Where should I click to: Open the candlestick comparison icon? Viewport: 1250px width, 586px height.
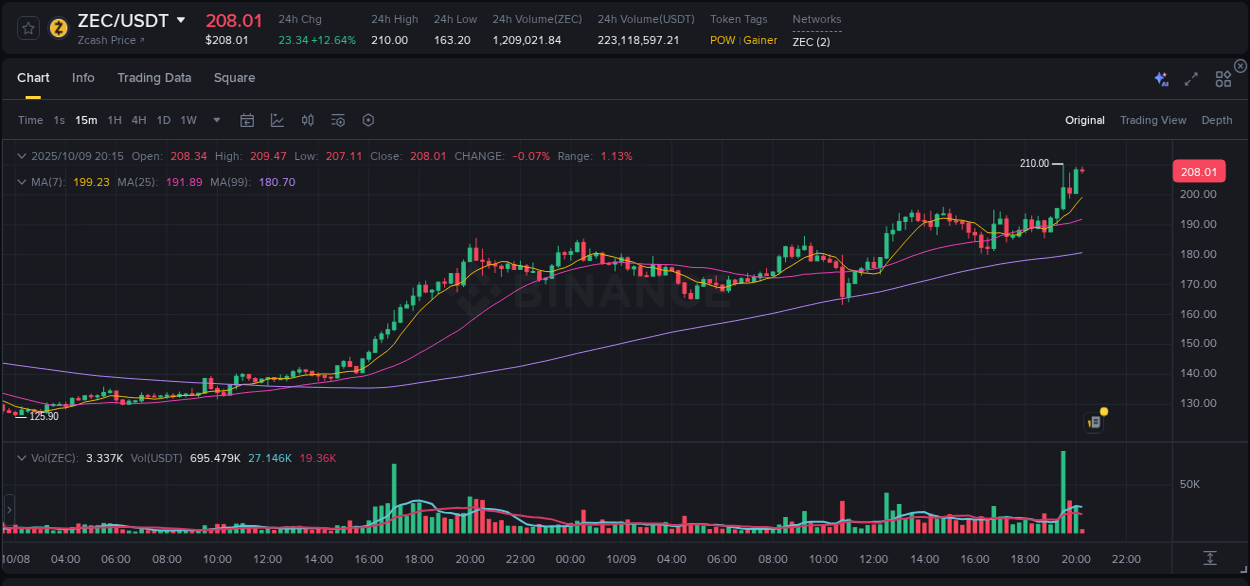[x=307, y=120]
